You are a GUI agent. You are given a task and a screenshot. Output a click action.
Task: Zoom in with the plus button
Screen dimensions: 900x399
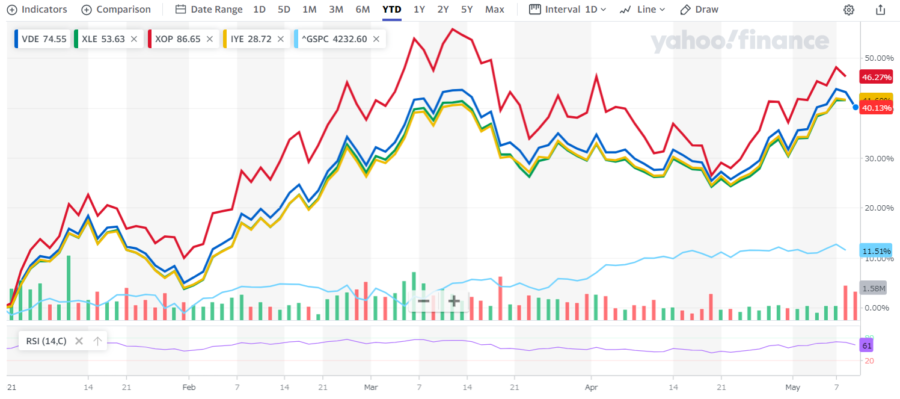tap(453, 301)
